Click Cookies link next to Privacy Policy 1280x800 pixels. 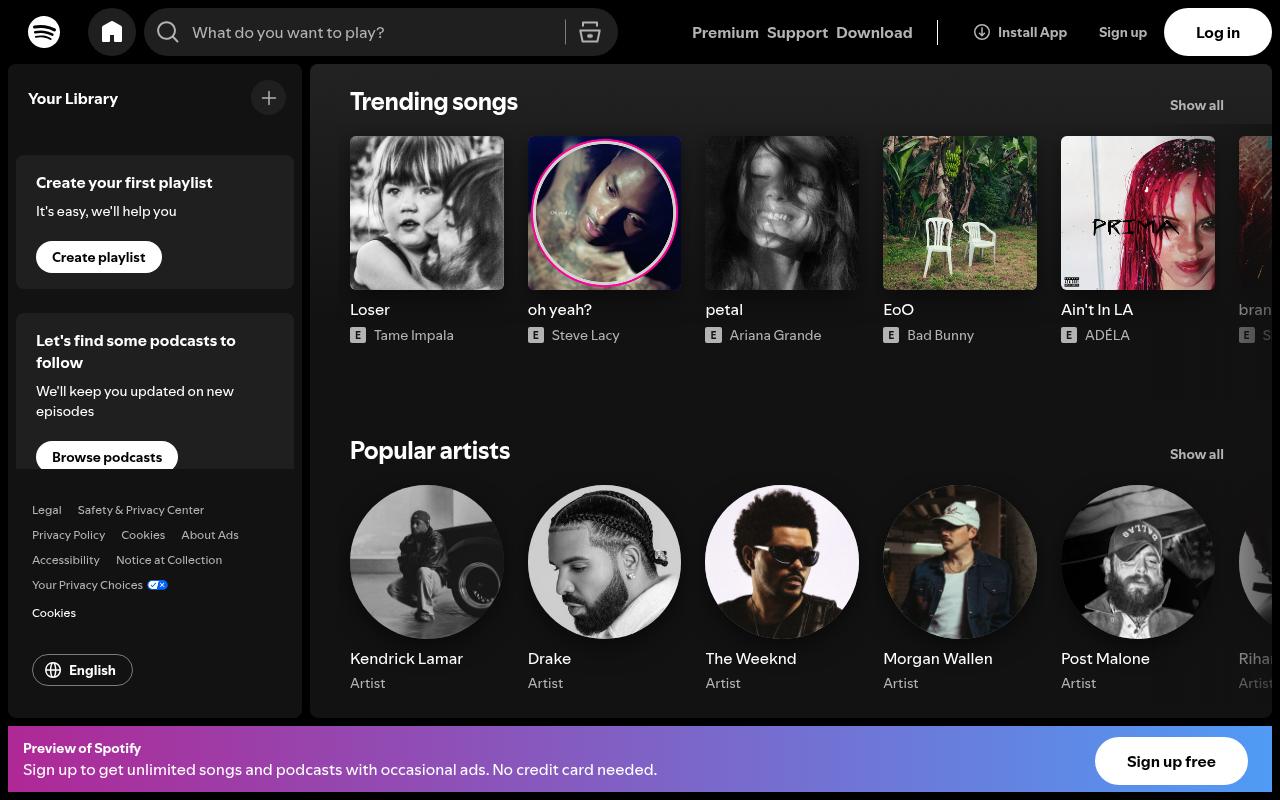(x=143, y=535)
